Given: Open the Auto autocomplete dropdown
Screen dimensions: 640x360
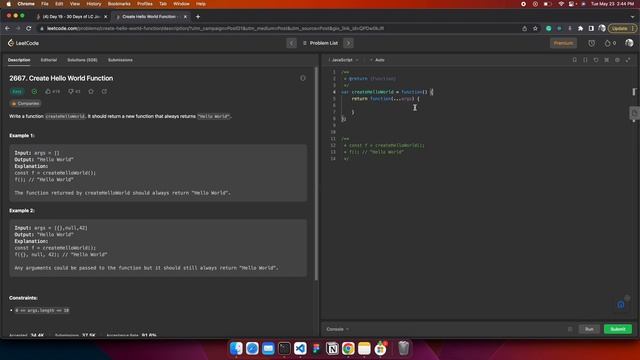Looking at the screenshot, I should [x=378, y=60].
